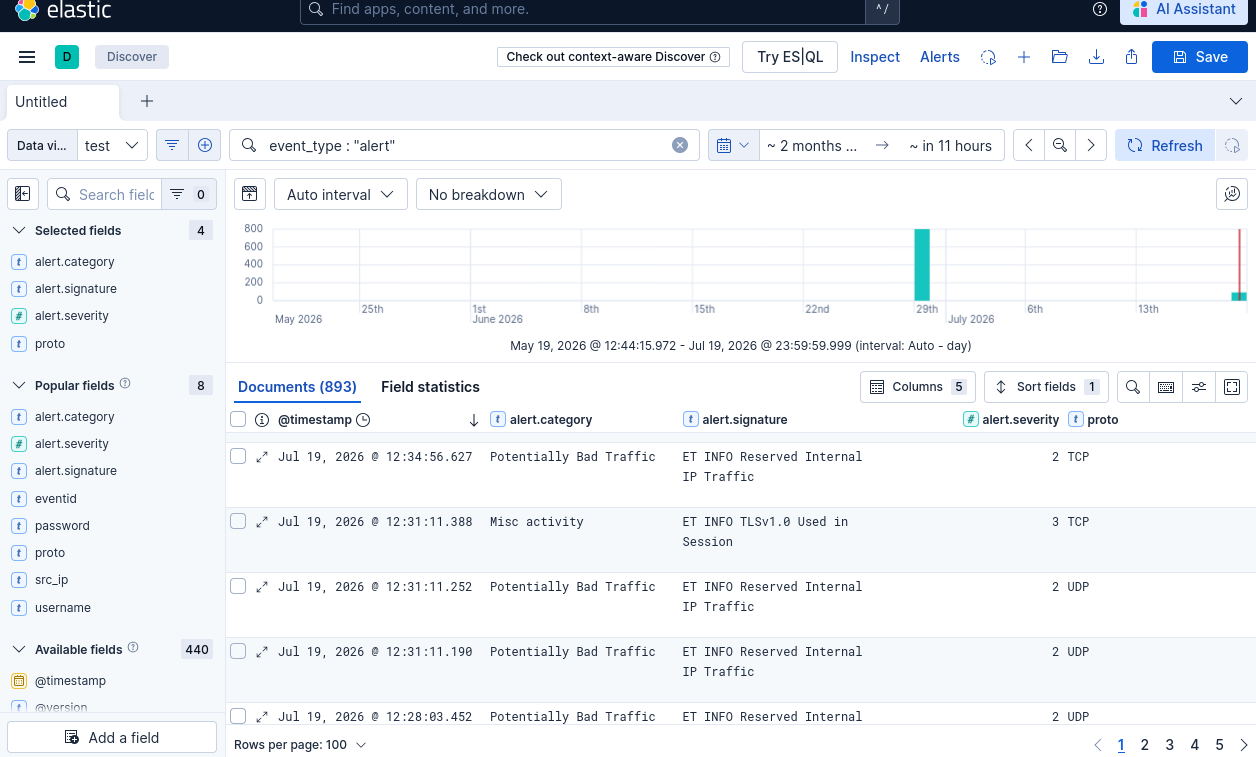Clear the query with the X icon
The width and height of the screenshot is (1256, 757).
680,145
